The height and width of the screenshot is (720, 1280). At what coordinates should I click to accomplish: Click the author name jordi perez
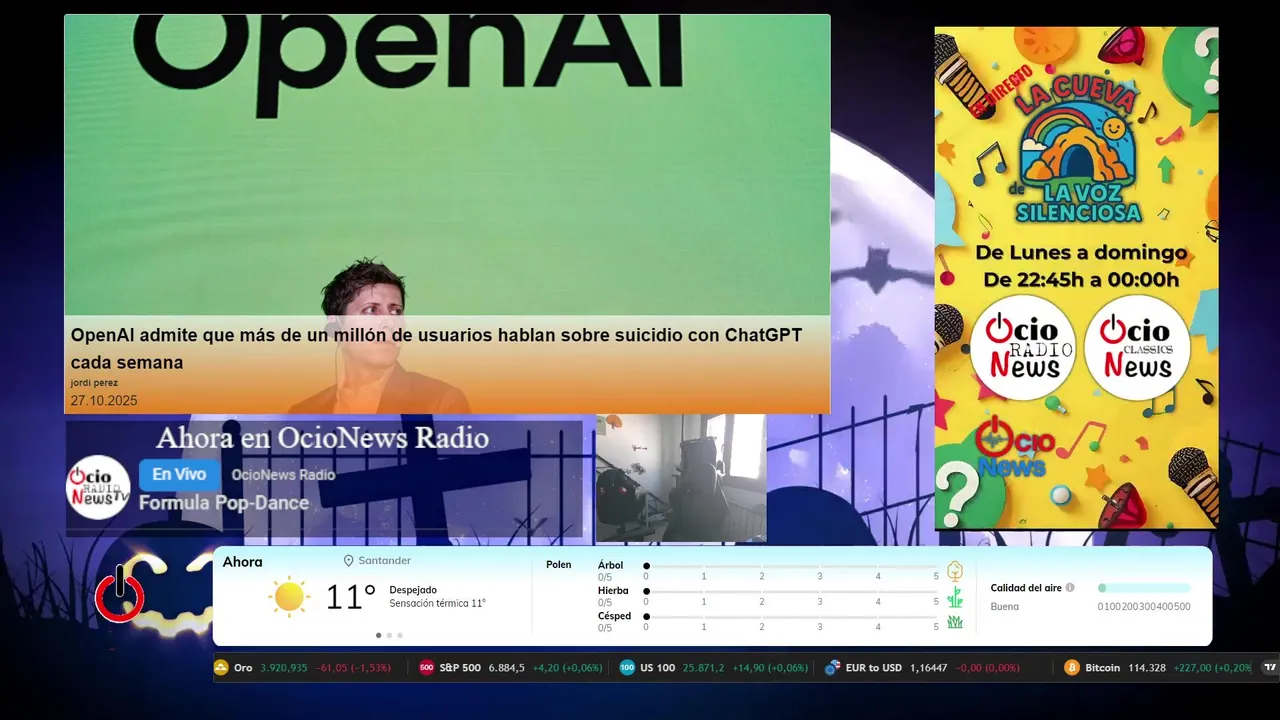click(94, 383)
